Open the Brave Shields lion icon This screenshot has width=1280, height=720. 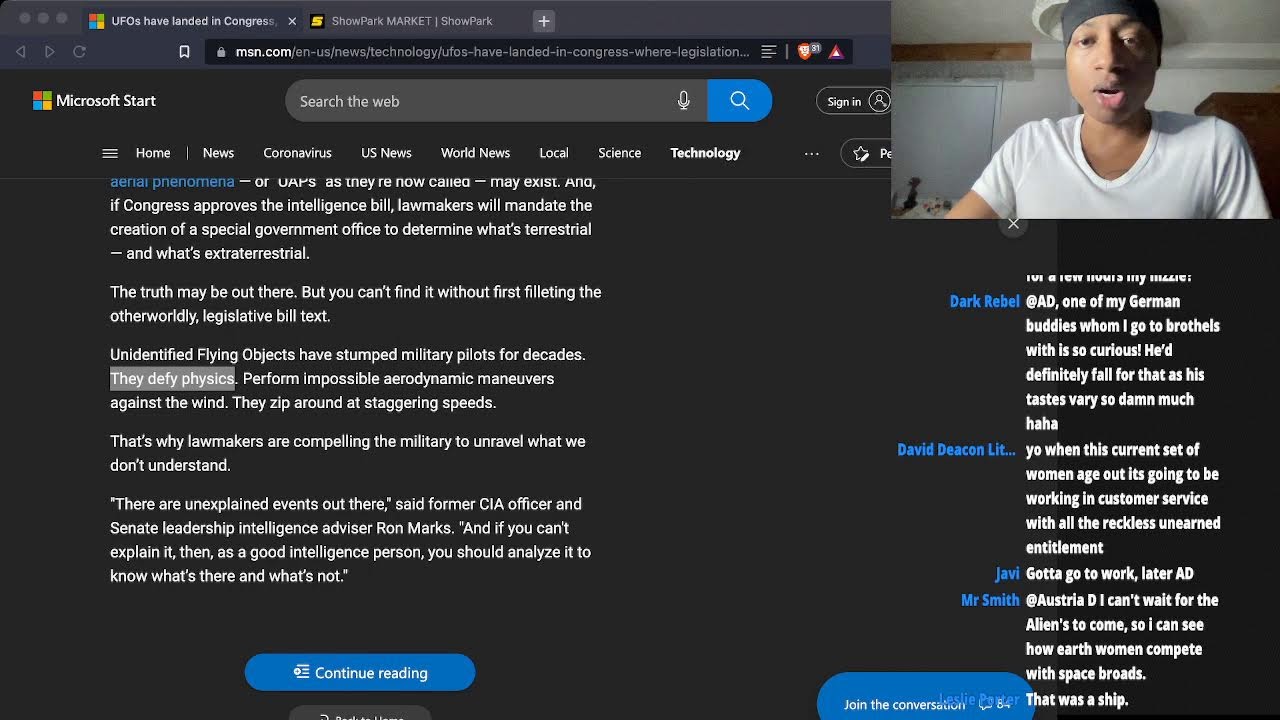pyautogui.click(x=806, y=52)
